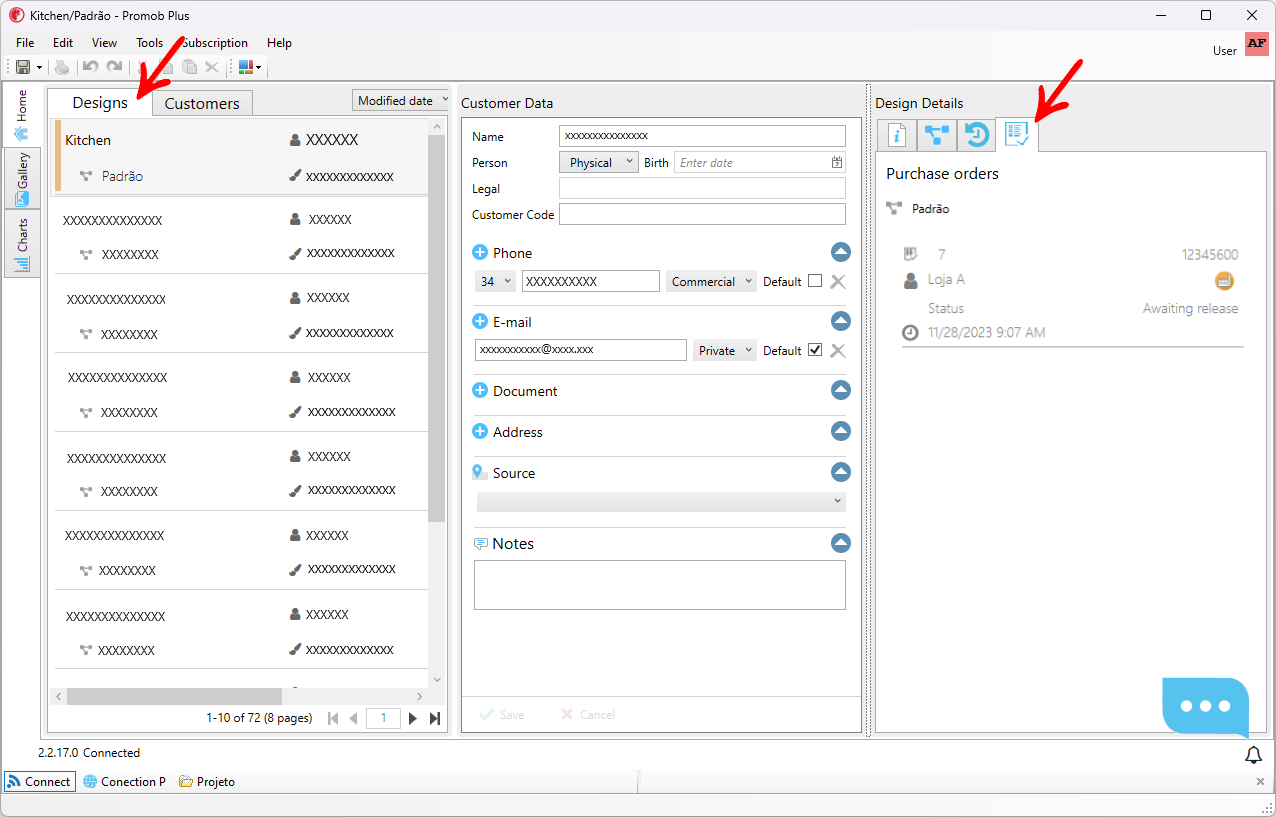The image size is (1276, 817).
Task: Click the page number input field
Action: (x=383, y=718)
